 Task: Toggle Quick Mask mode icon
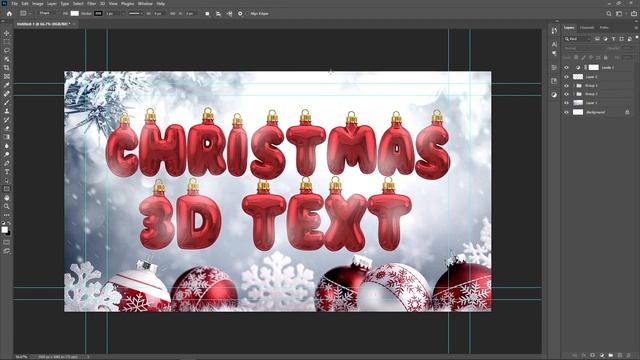click(x=7, y=242)
